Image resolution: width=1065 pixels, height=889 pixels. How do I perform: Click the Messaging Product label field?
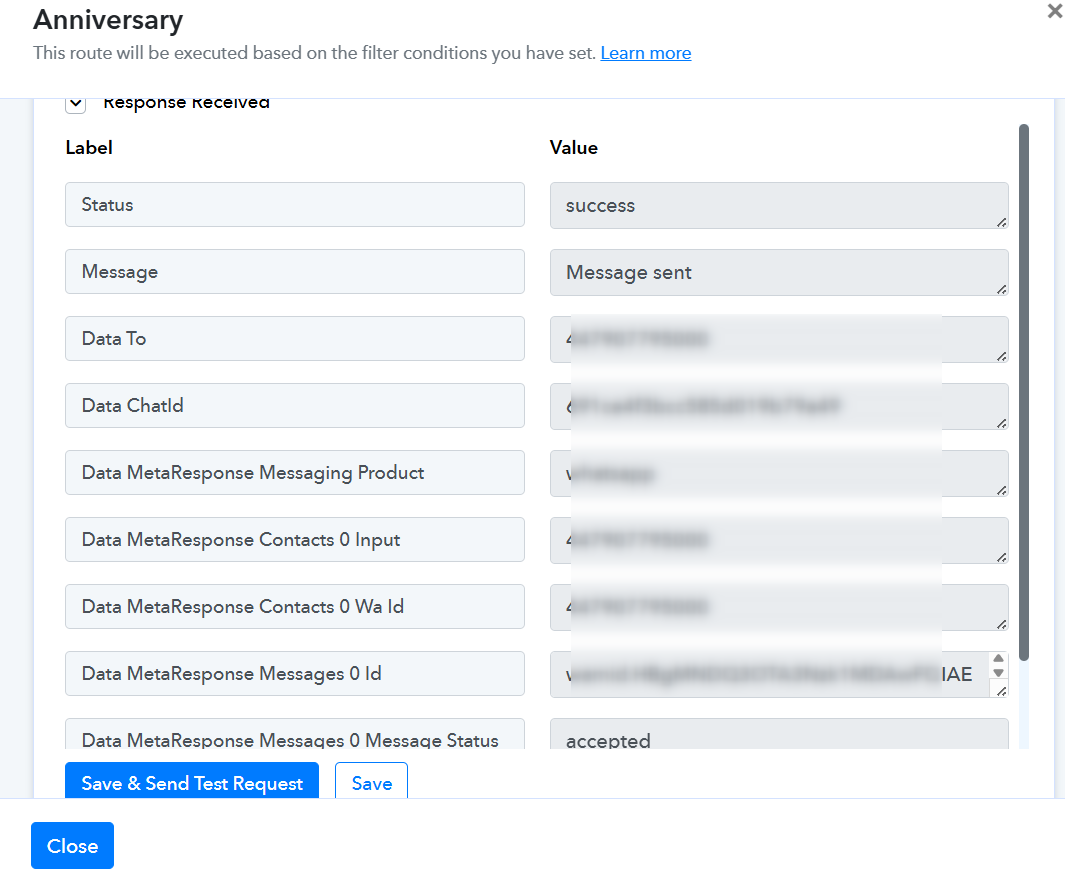click(x=294, y=473)
